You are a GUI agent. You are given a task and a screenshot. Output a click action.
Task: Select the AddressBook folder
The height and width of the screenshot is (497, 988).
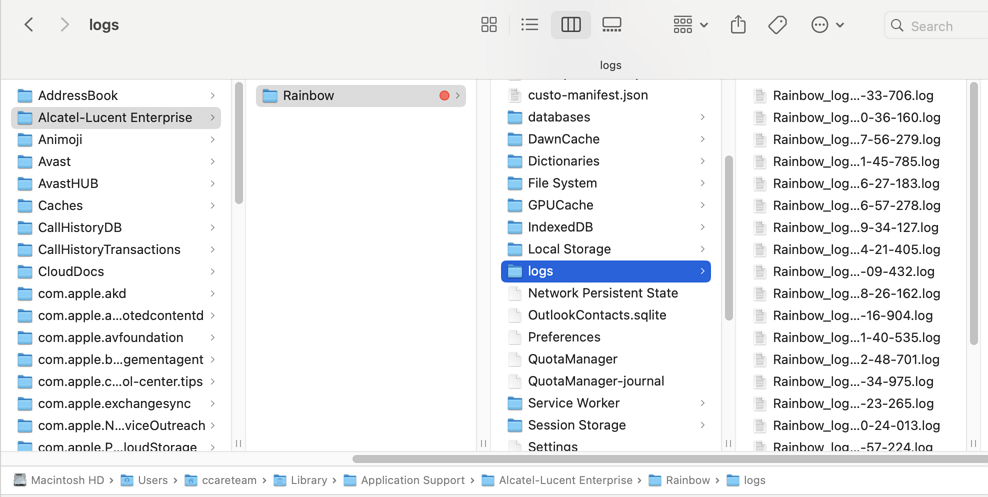[116, 96]
